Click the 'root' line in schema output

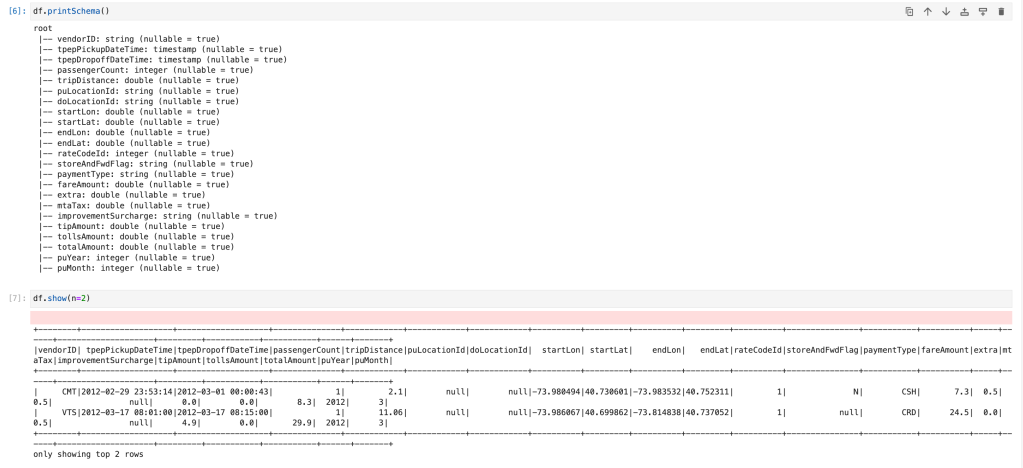pyautogui.click(x=42, y=28)
